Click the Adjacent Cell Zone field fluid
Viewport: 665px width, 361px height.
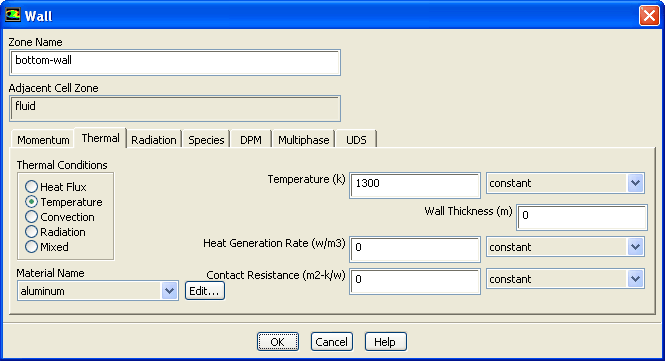[175, 108]
